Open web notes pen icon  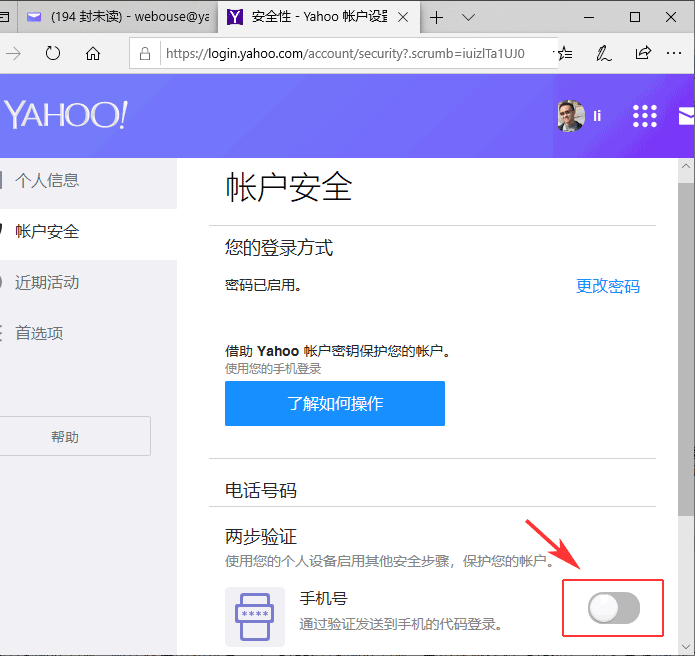point(604,54)
